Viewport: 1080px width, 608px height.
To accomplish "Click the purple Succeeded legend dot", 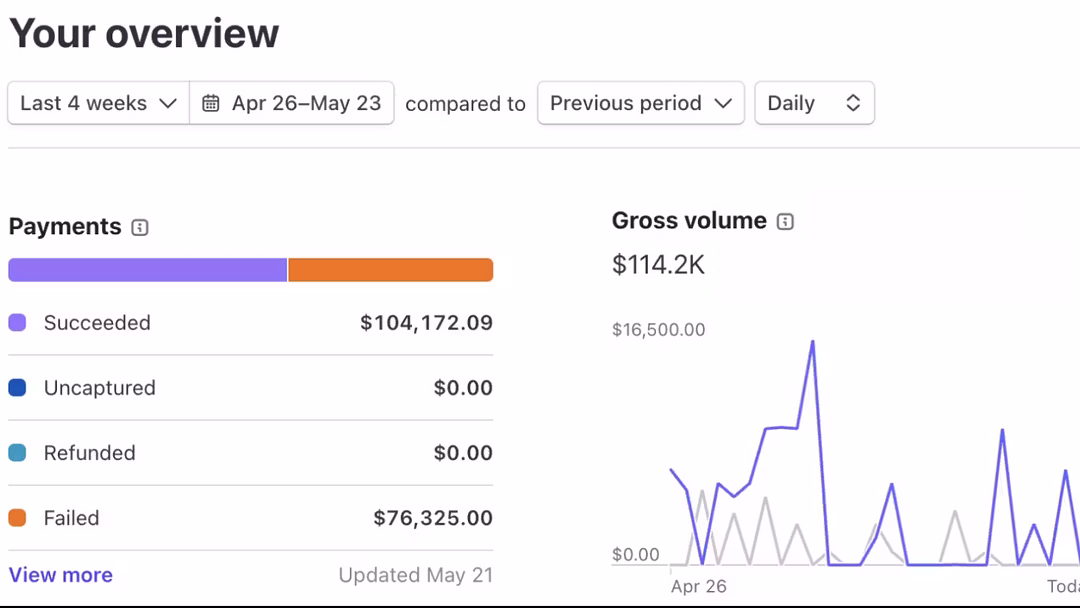I will tap(17, 323).
